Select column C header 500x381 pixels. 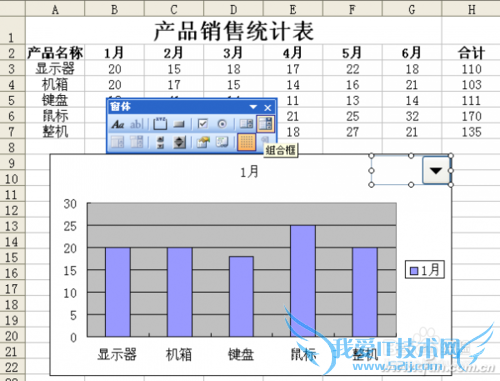click(x=174, y=9)
